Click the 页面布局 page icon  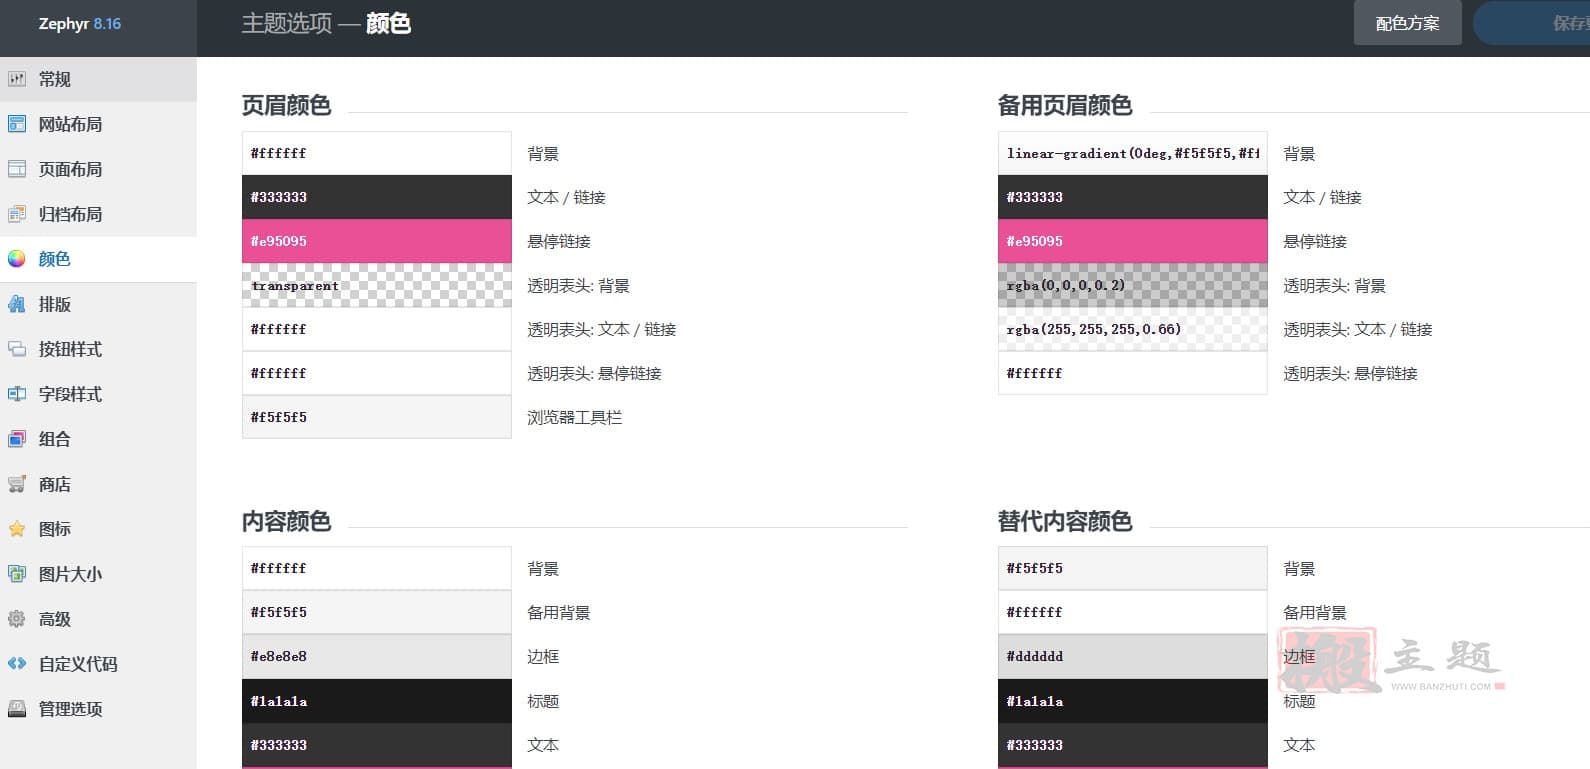coord(17,169)
